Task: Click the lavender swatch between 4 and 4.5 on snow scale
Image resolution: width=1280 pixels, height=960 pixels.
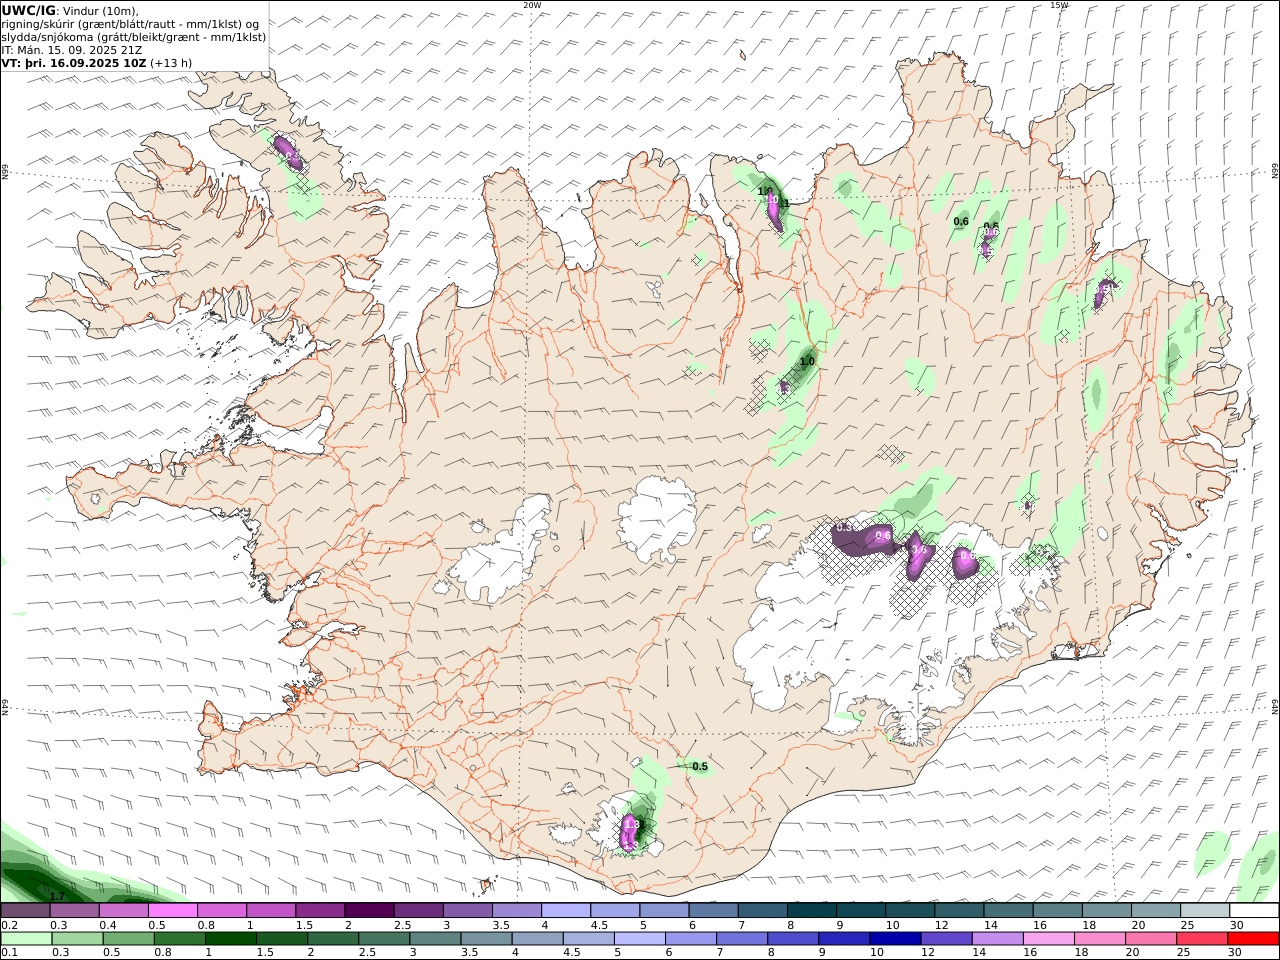Action: click(x=565, y=910)
